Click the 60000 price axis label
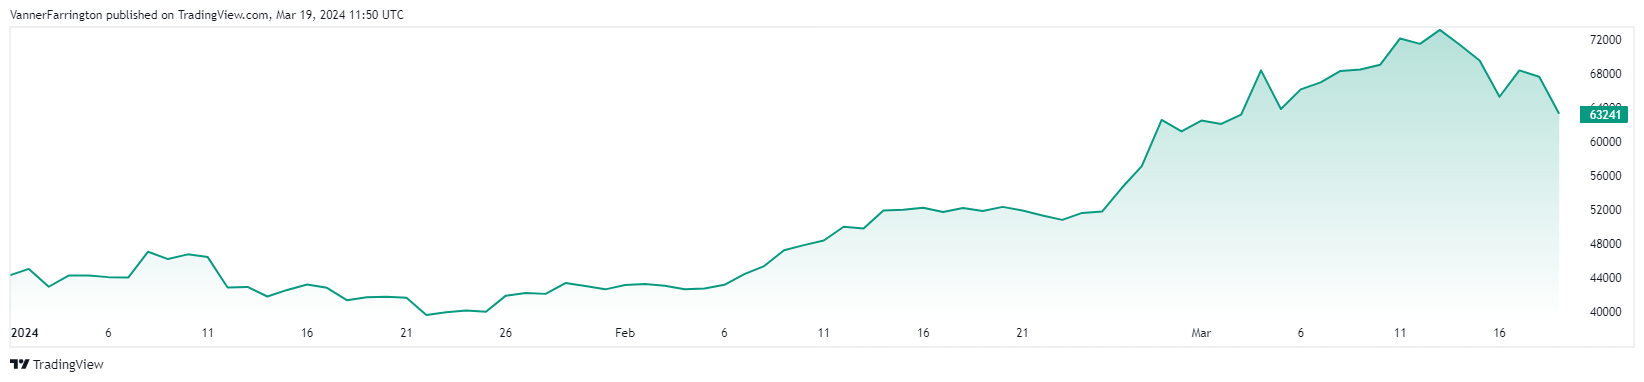The image size is (1644, 382). pyautogui.click(x=1605, y=142)
